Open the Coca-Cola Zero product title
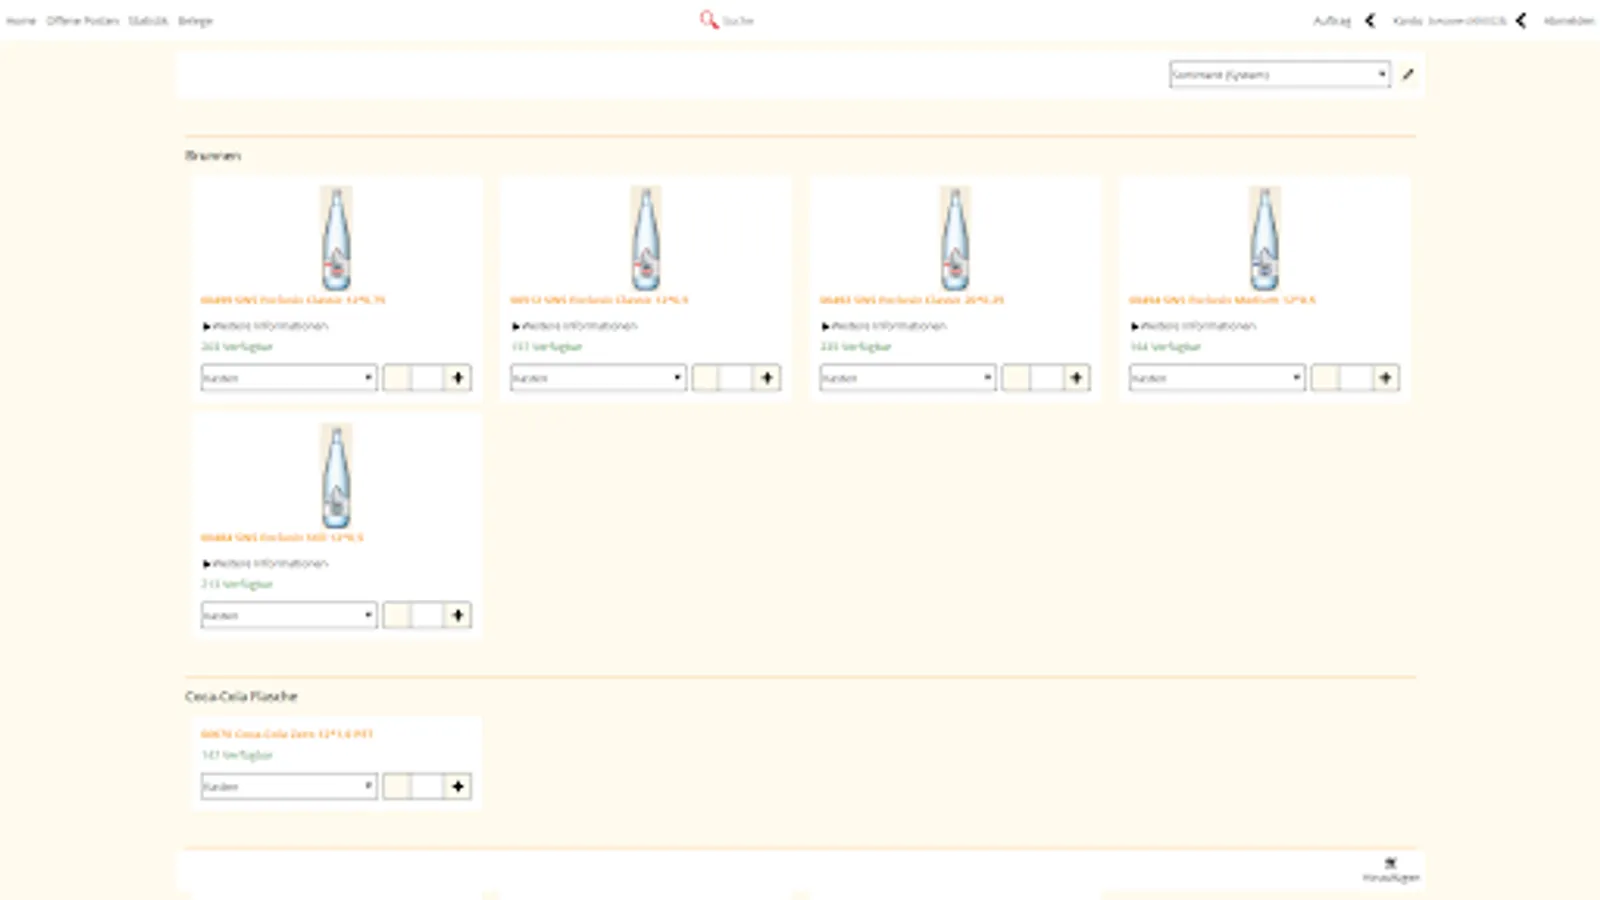The width and height of the screenshot is (1600, 900). 286,734
